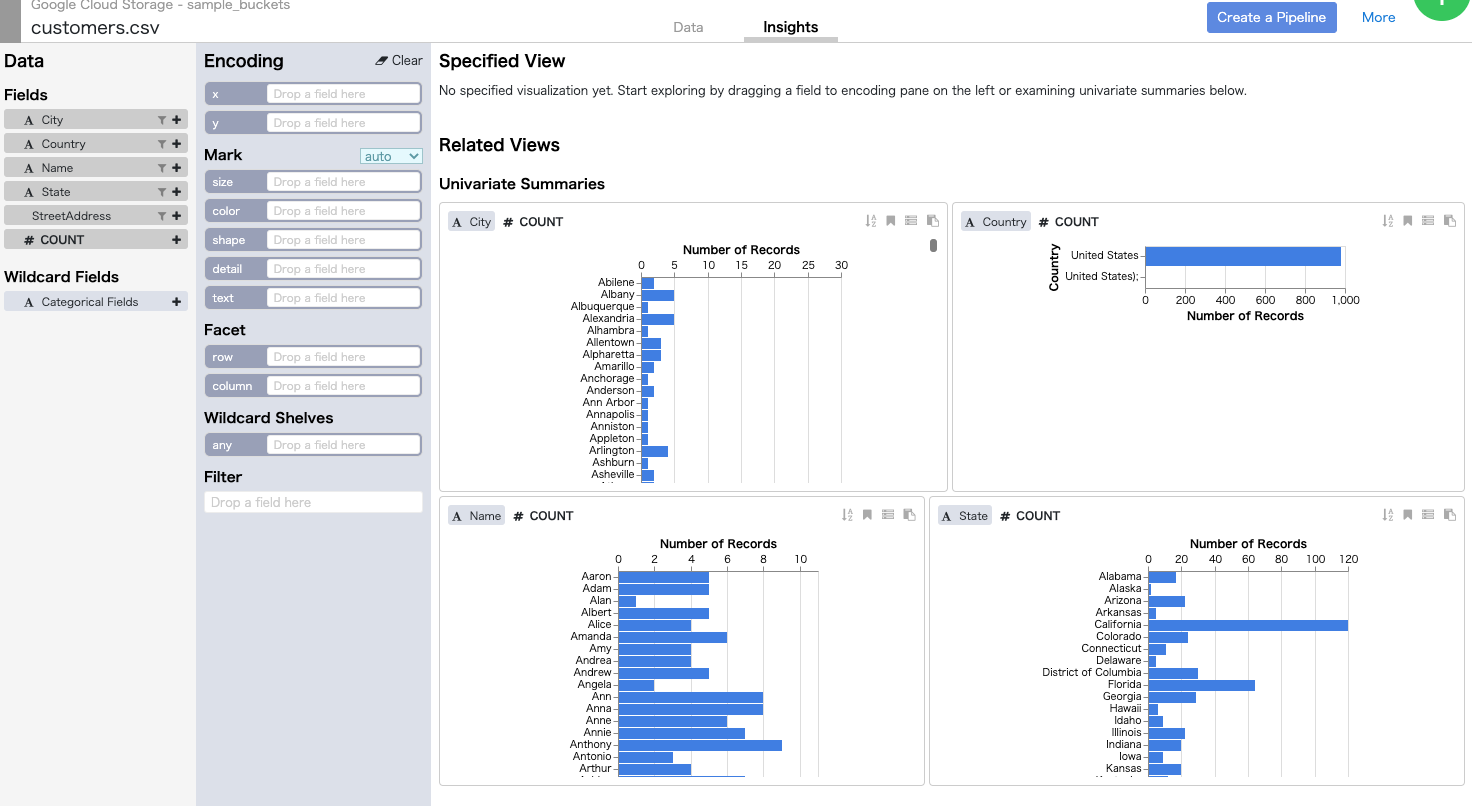The image size is (1472, 806).
Task: Bookmark the State COUNT chart
Action: coord(1407,515)
